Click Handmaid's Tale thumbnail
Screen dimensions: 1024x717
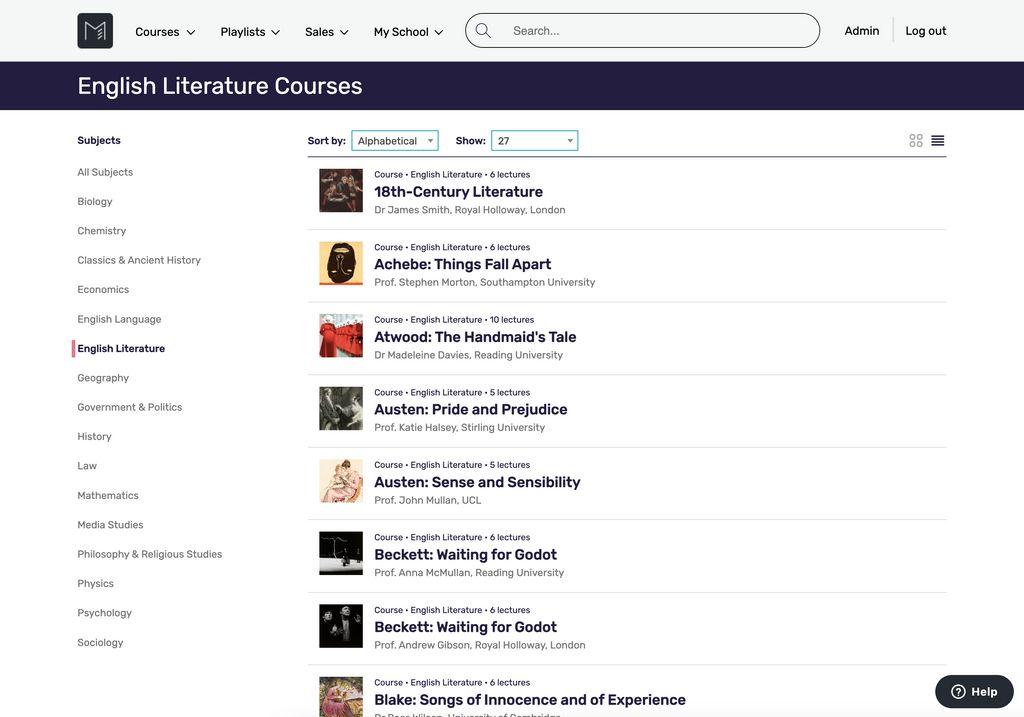[x=341, y=336]
